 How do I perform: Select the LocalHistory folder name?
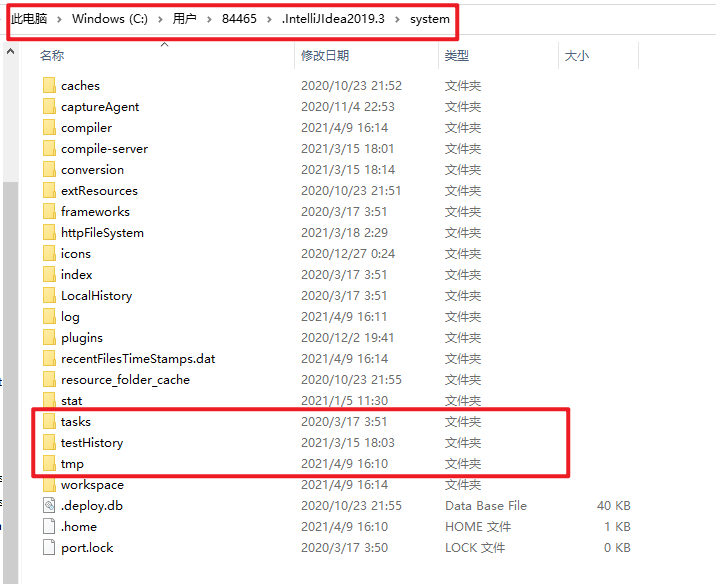coord(96,296)
